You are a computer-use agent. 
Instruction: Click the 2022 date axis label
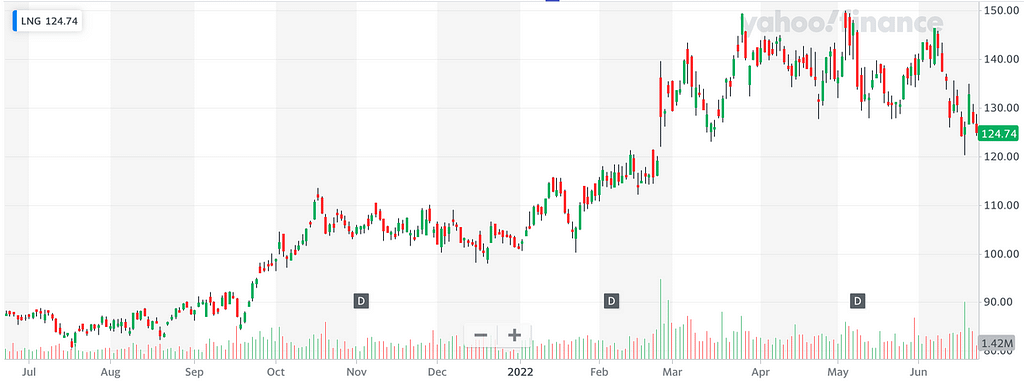(520, 373)
